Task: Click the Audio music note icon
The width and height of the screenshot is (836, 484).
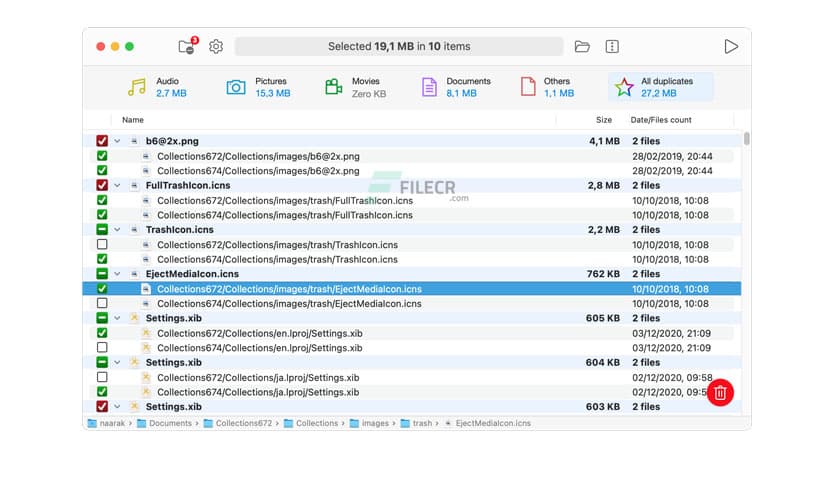Action: pos(137,87)
